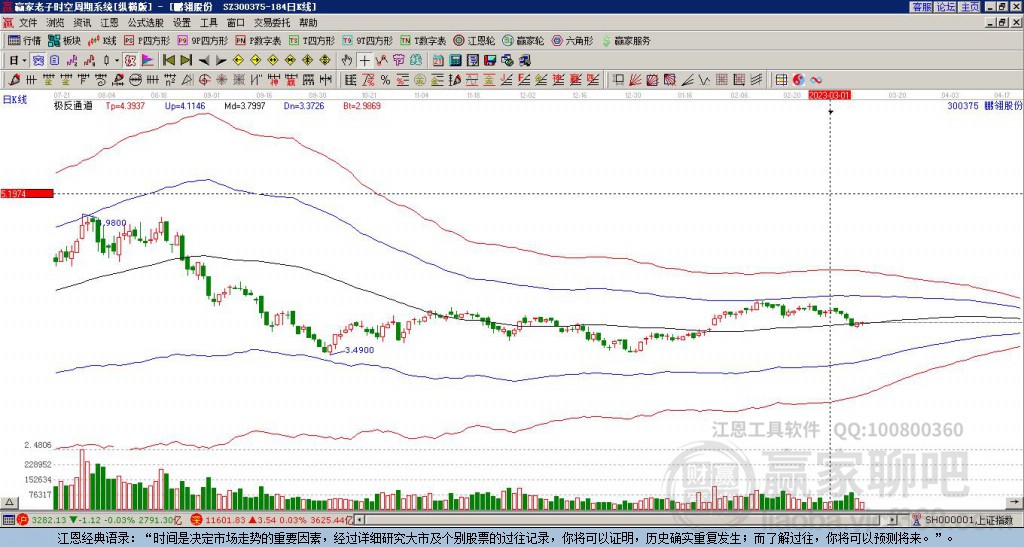Open the 资讯 menu
1024x548 pixels.
(82, 23)
